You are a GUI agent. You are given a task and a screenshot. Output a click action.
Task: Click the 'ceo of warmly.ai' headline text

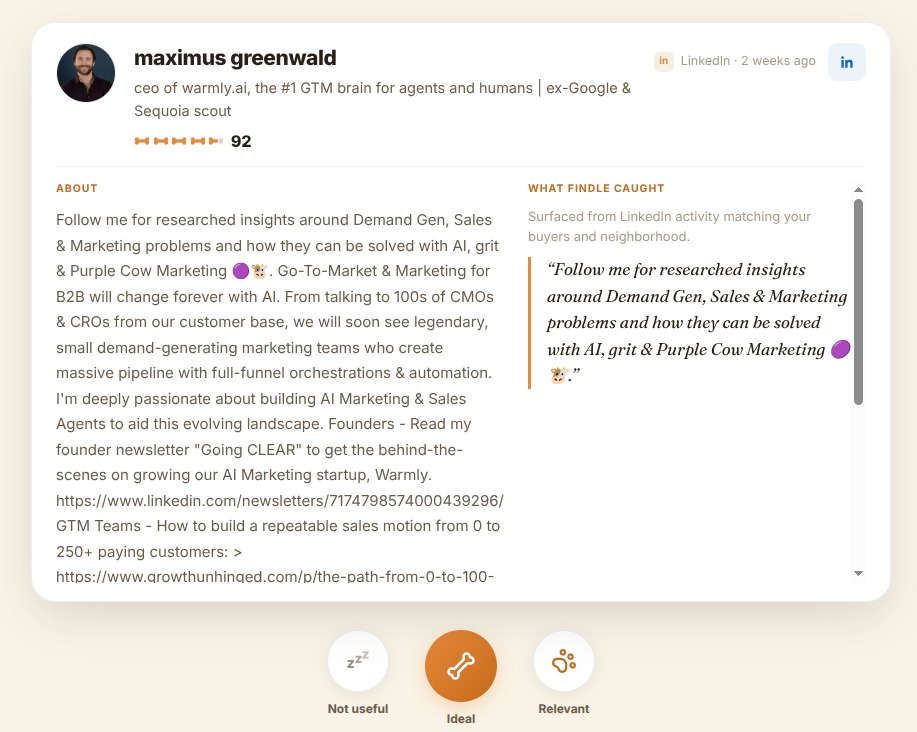[x=382, y=99]
